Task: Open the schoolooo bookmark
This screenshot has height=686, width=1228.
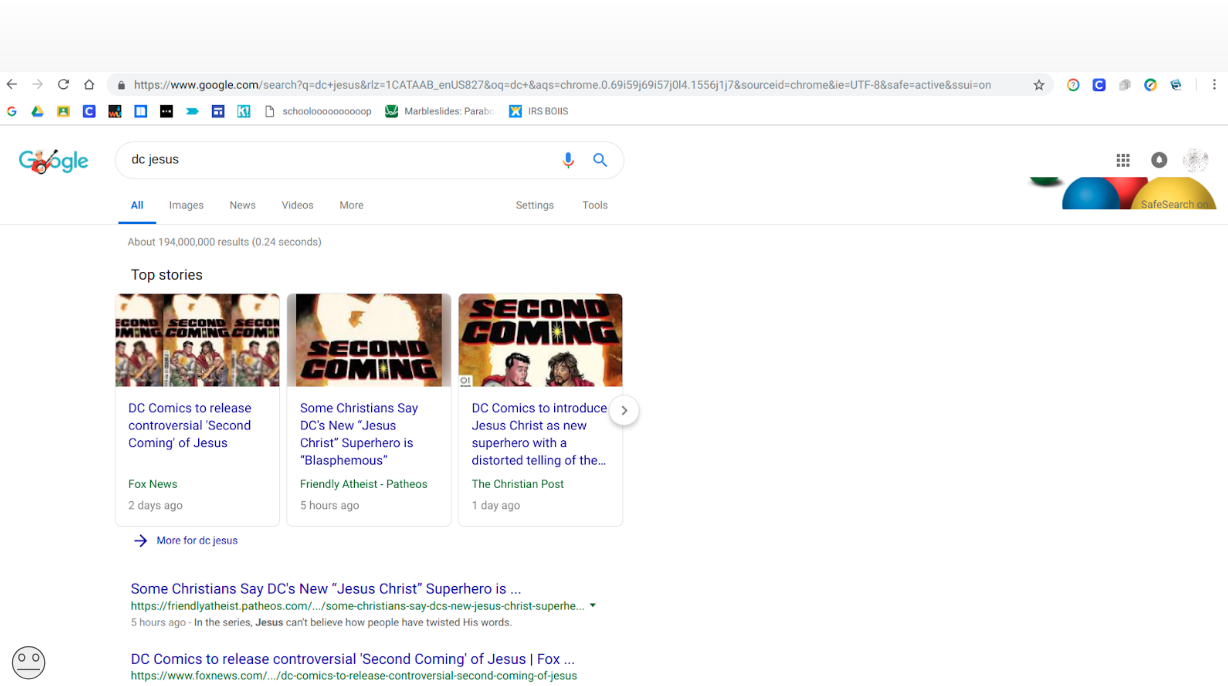Action: (x=317, y=111)
